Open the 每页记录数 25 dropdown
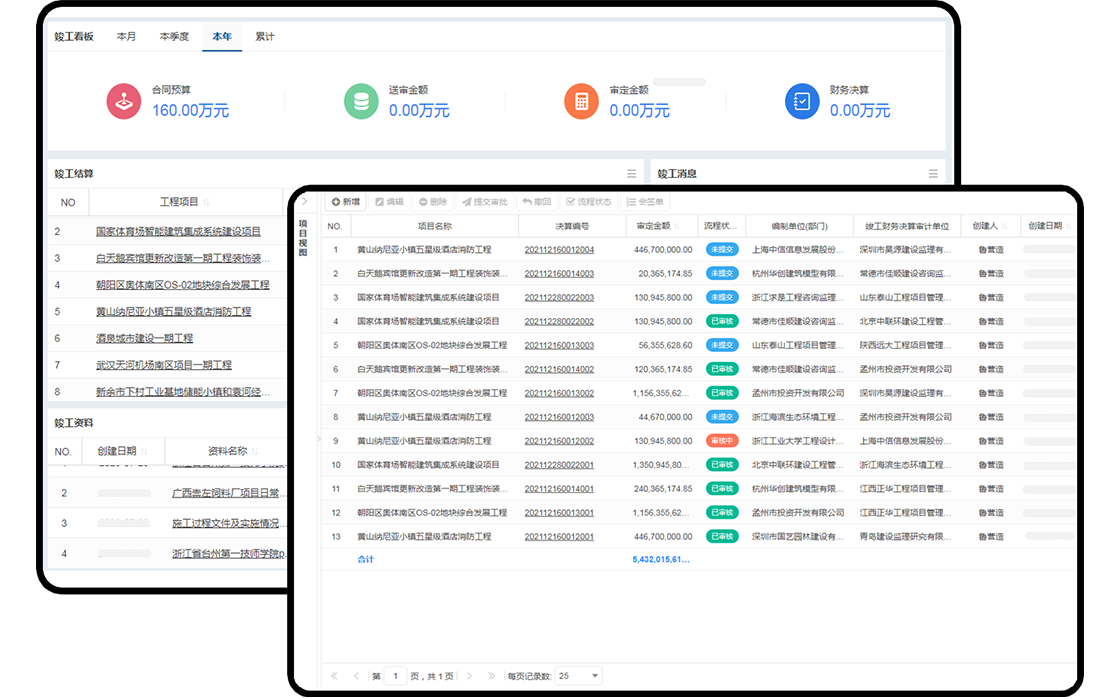 pyautogui.click(x=579, y=677)
